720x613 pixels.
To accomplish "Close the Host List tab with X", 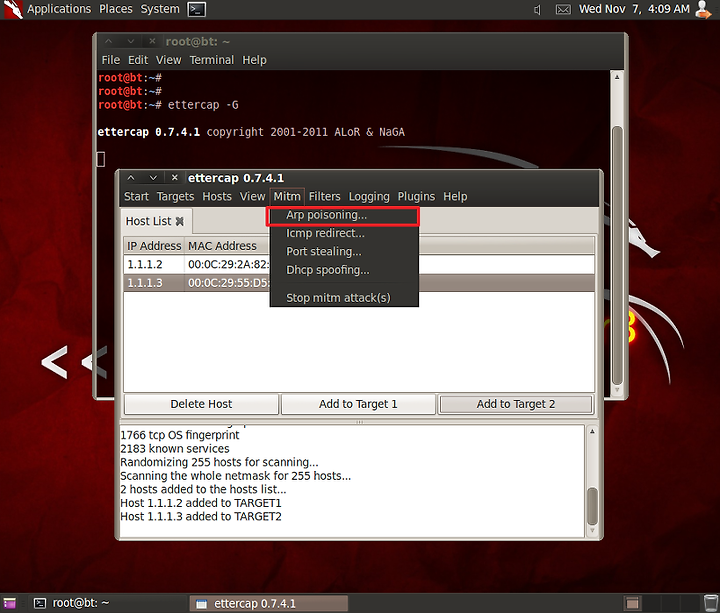I will tap(180, 221).
